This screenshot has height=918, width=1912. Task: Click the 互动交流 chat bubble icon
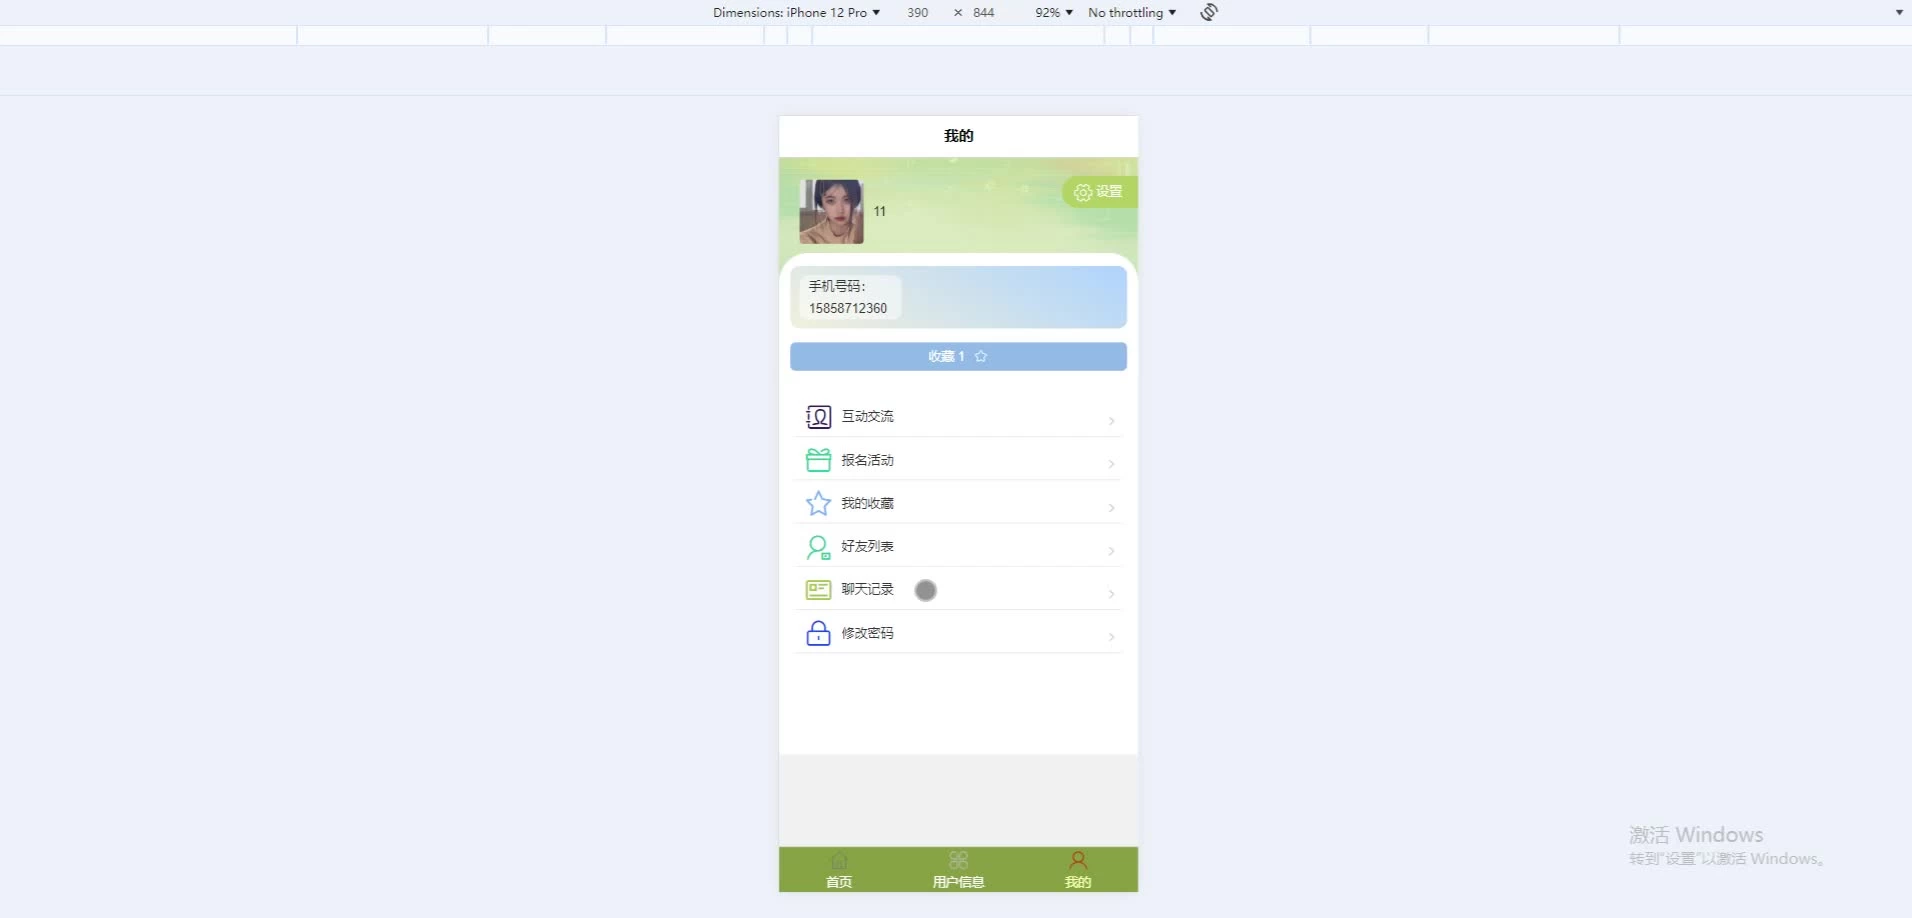(818, 417)
